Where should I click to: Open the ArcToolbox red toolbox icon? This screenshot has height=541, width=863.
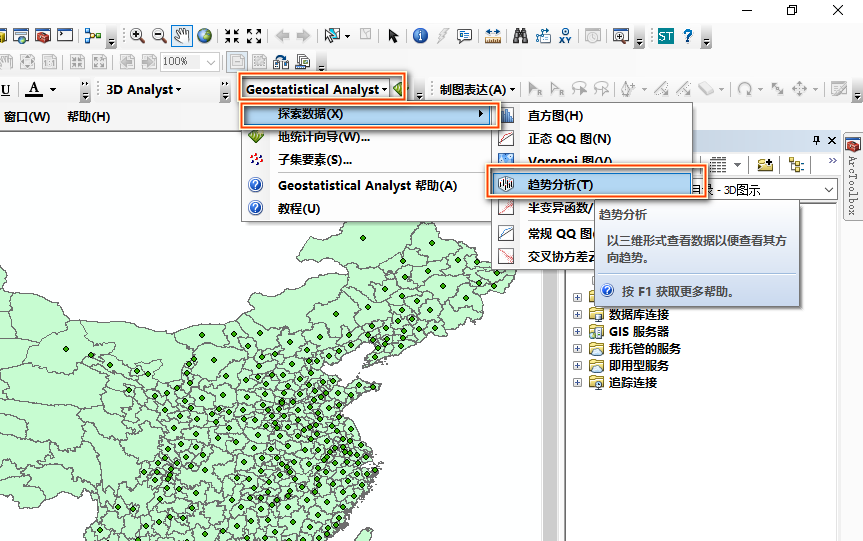[x=42, y=36]
